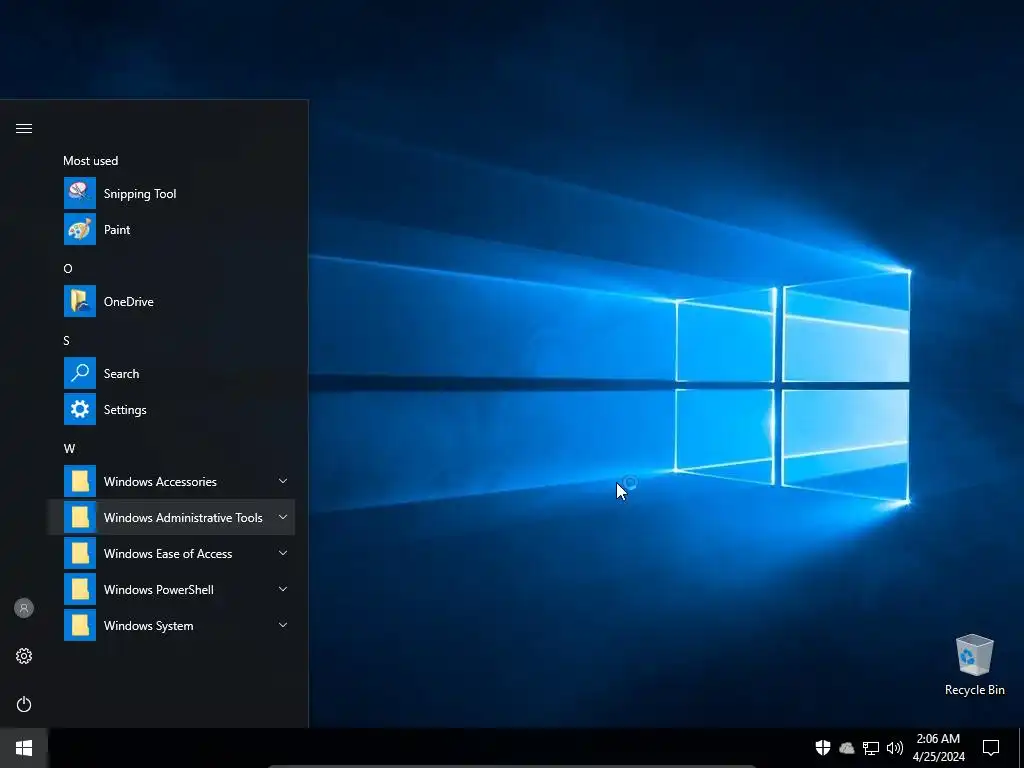1024x768 pixels.
Task: Click the 'Windows Ease of Access' label text
Action: [168, 554]
